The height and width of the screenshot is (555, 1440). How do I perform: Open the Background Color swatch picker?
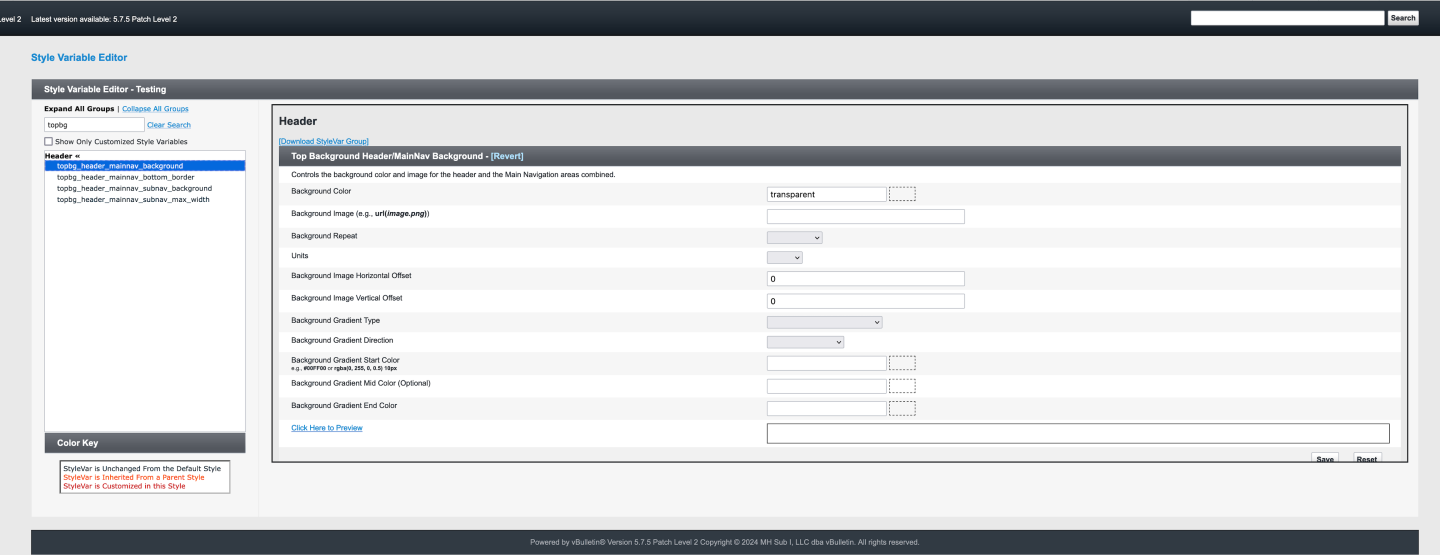click(x=902, y=194)
